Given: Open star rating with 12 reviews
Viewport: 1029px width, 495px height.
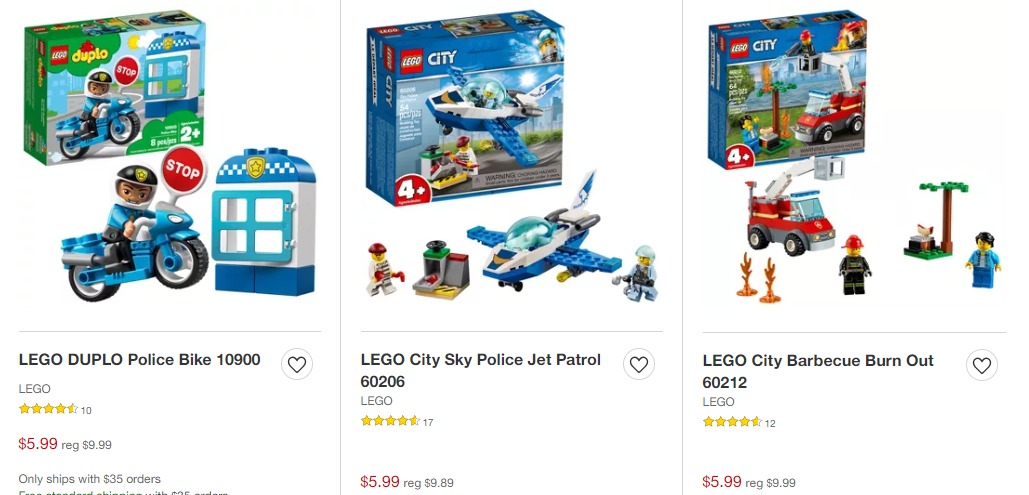Looking at the screenshot, I should [738, 422].
